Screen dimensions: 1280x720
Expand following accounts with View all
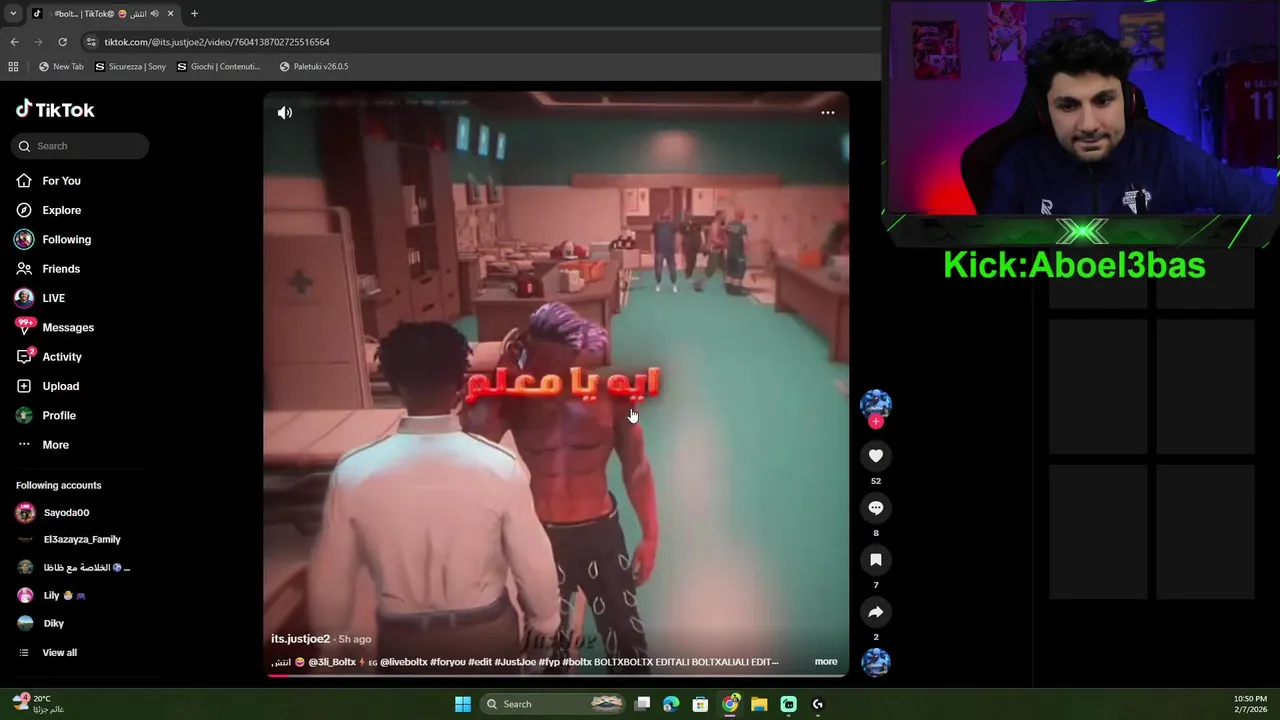pyautogui.click(x=59, y=653)
